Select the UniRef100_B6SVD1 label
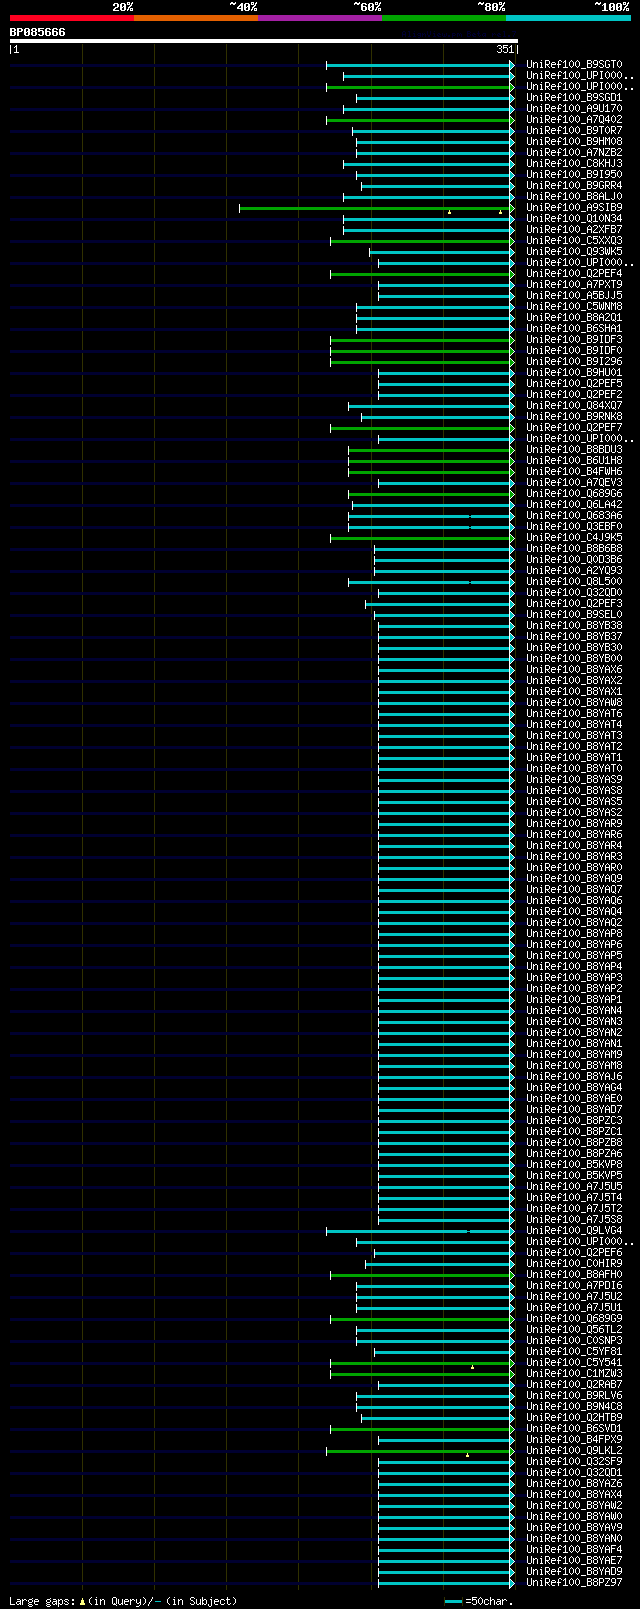Viewport: 640px width, 1609px height. pyautogui.click(x=574, y=1429)
